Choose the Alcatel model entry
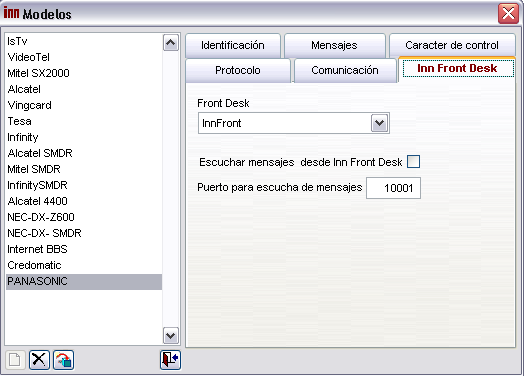Viewport: 524px width, 376px height. (x=84, y=89)
